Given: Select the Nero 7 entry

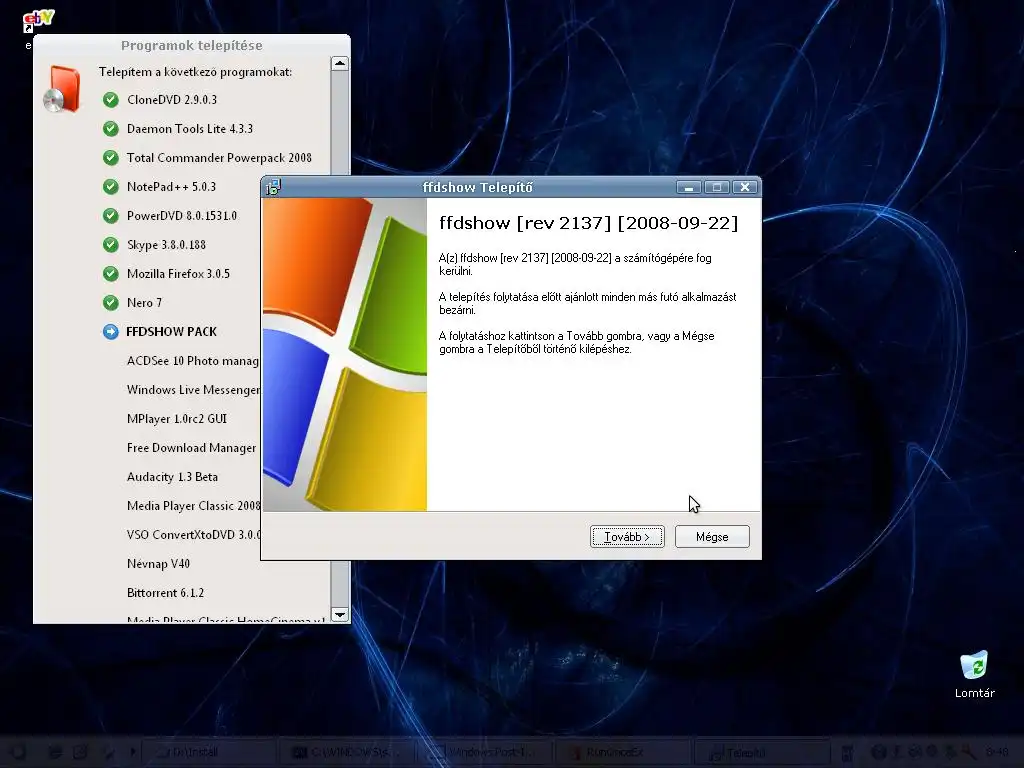Looking at the screenshot, I should coord(144,302).
